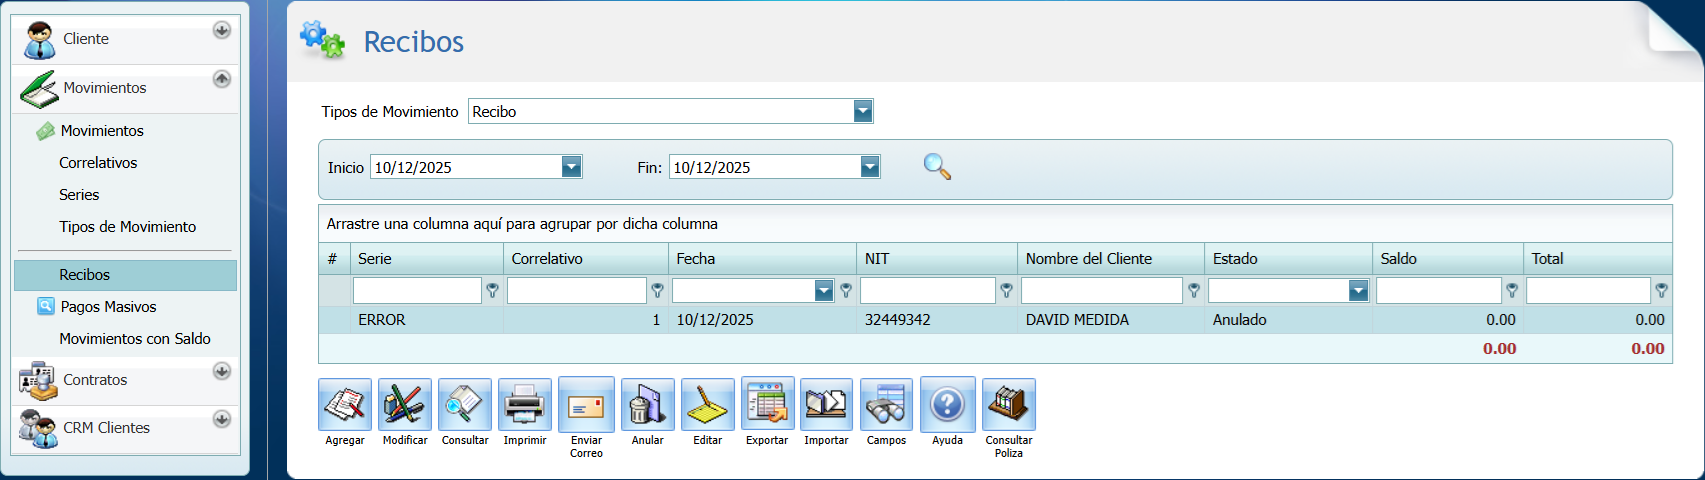Open Ayuda help question mark icon

947,405
